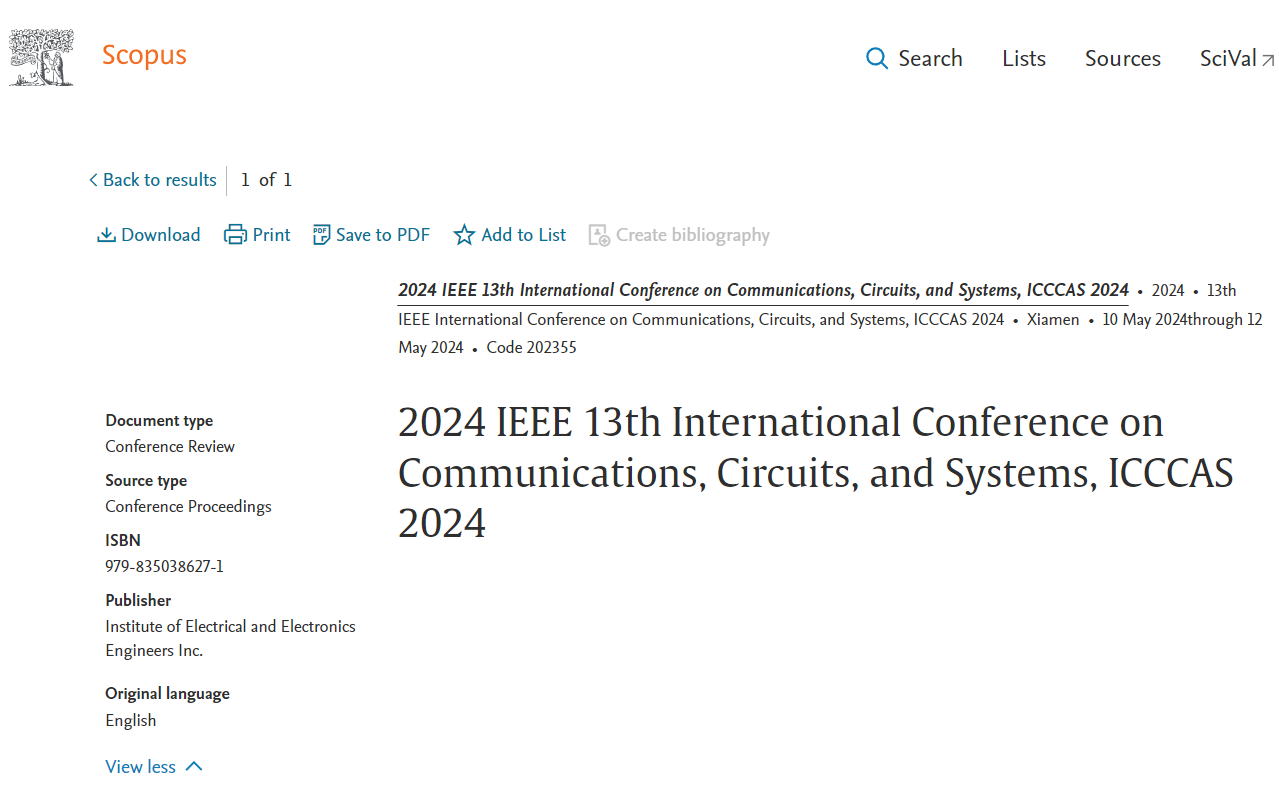Click the disabled Create bibliography label
The height and width of the screenshot is (804, 1279).
pos(693,235)
